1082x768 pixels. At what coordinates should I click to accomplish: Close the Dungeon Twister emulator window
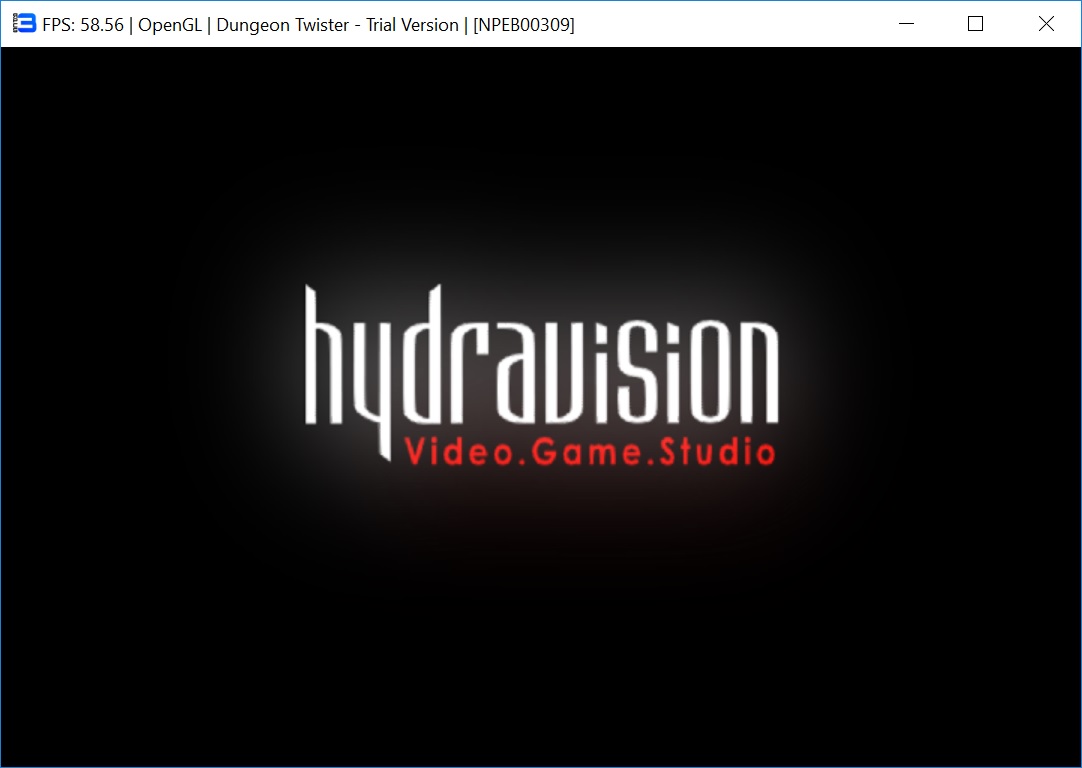coord(1046,23)
